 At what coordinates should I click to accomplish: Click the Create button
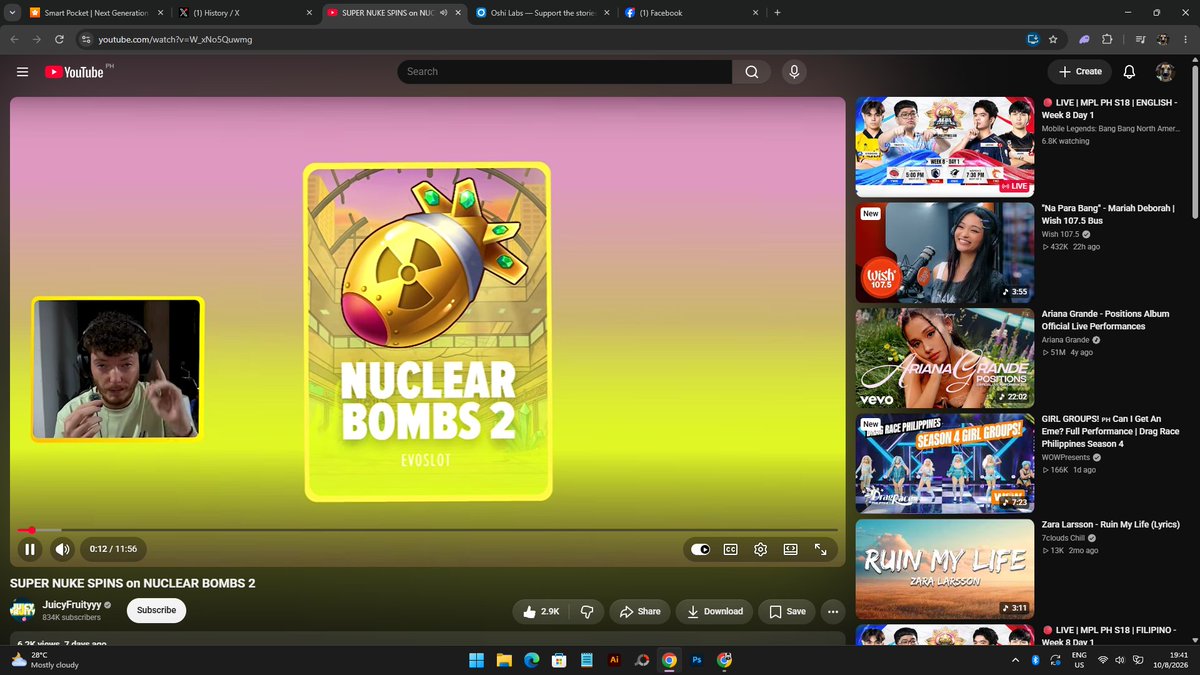[x=1080, y=72]
